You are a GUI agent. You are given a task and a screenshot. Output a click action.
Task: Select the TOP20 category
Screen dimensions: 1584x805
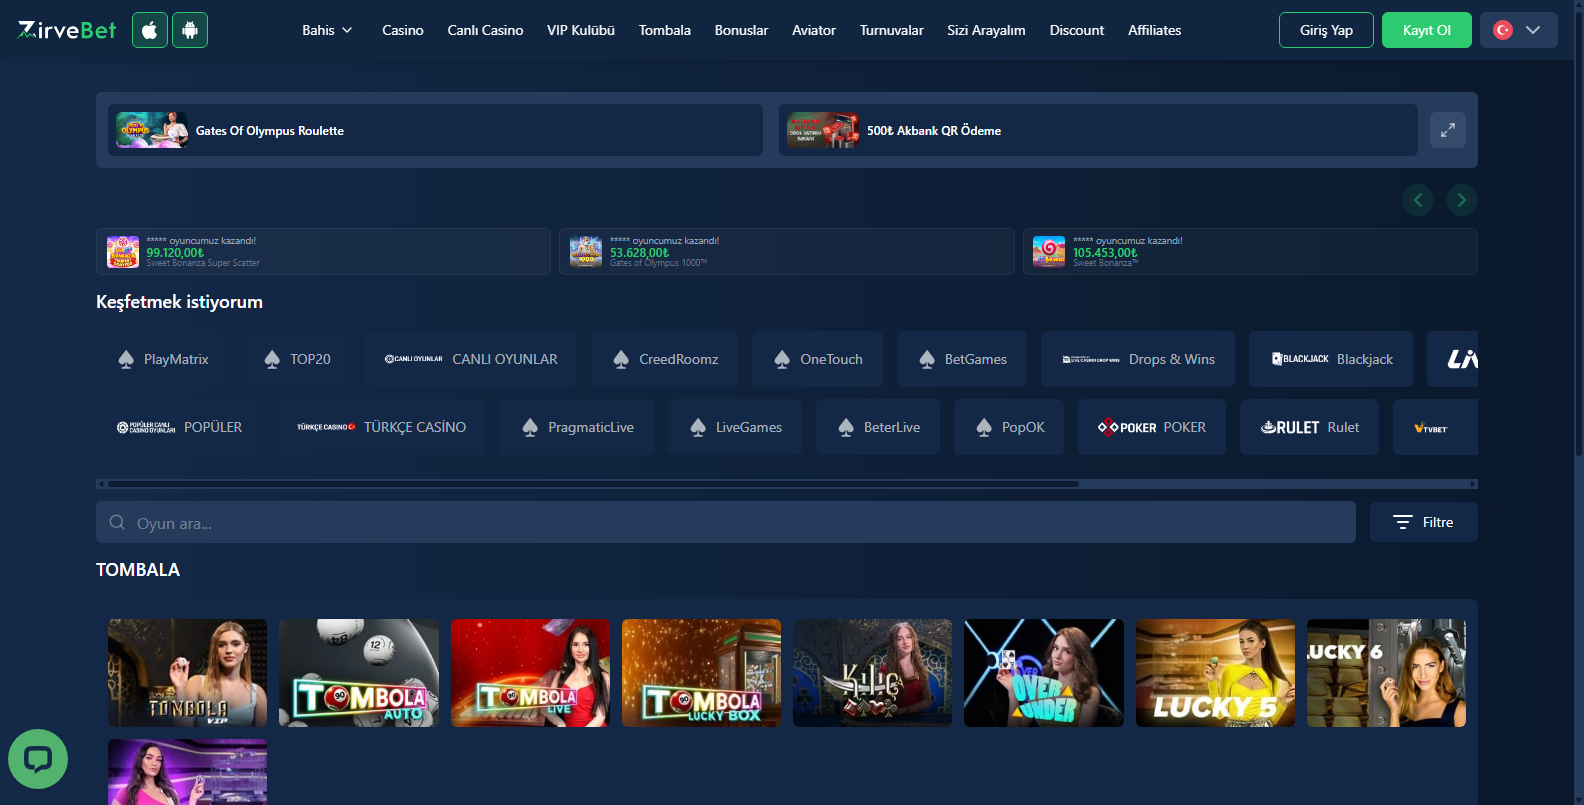(x=297, y=359)
